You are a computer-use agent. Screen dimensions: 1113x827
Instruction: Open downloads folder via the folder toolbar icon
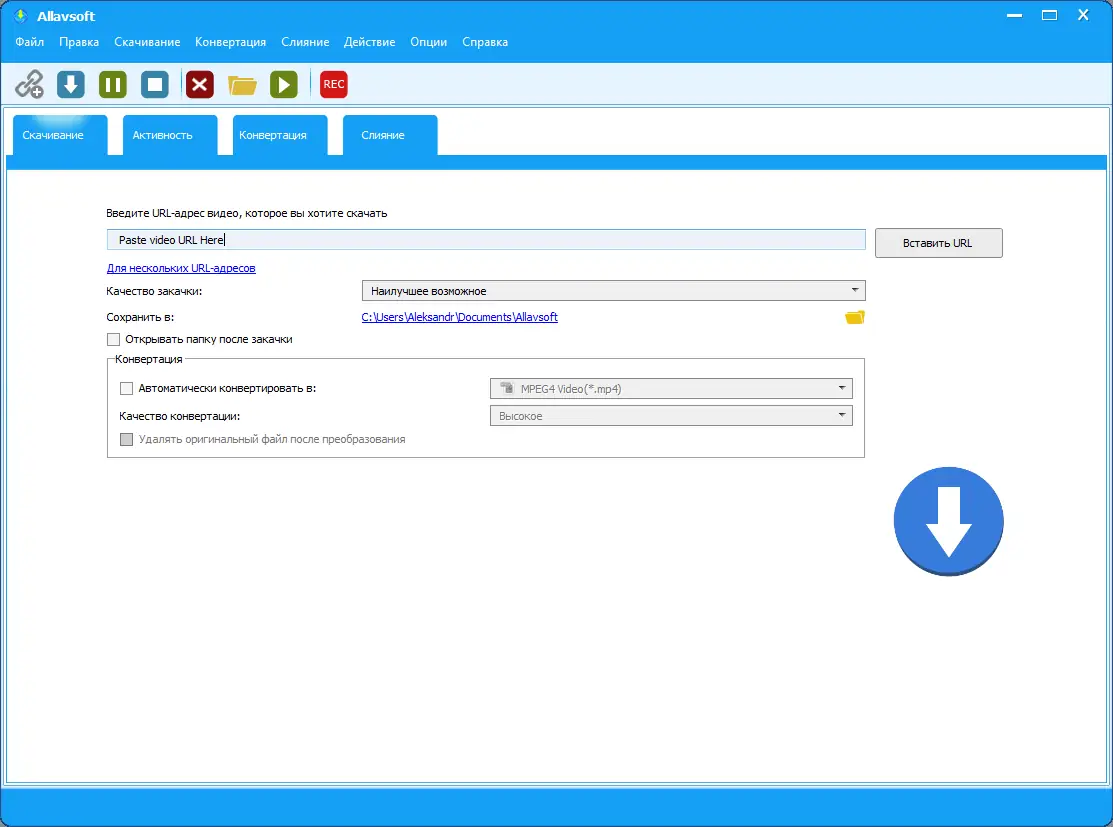click(242, 84)
